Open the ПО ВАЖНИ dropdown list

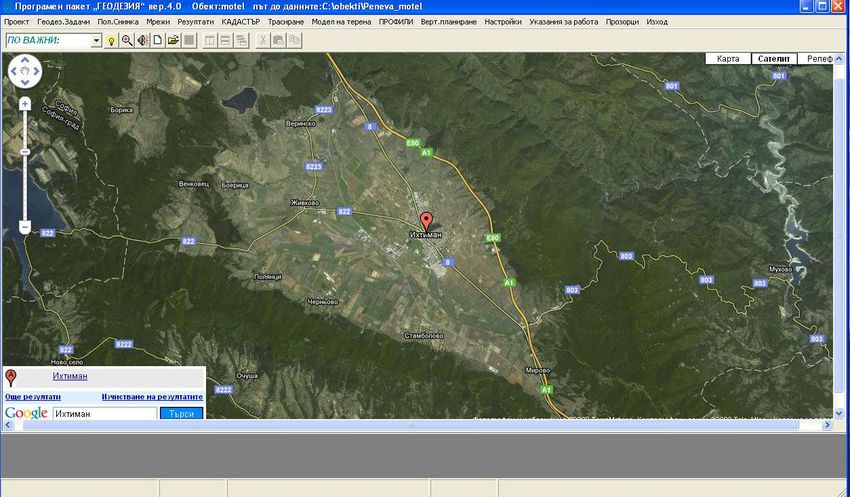pyautogui.click(x=96, y=41)
